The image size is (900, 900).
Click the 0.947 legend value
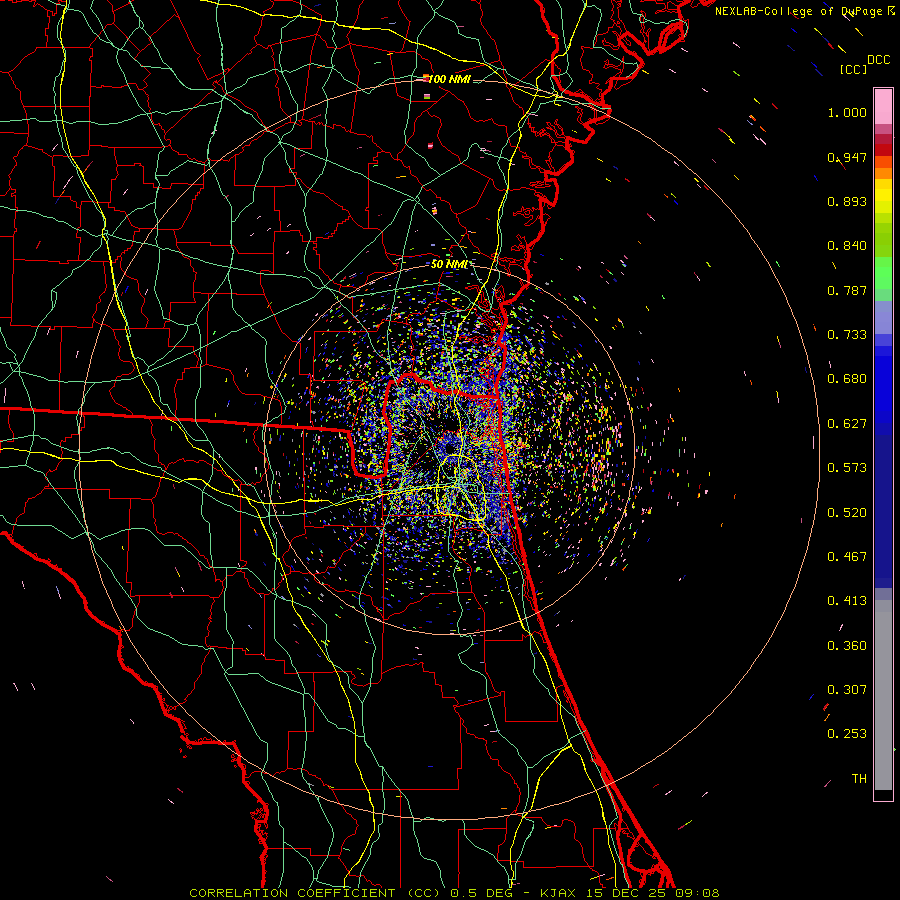point(847,157)
